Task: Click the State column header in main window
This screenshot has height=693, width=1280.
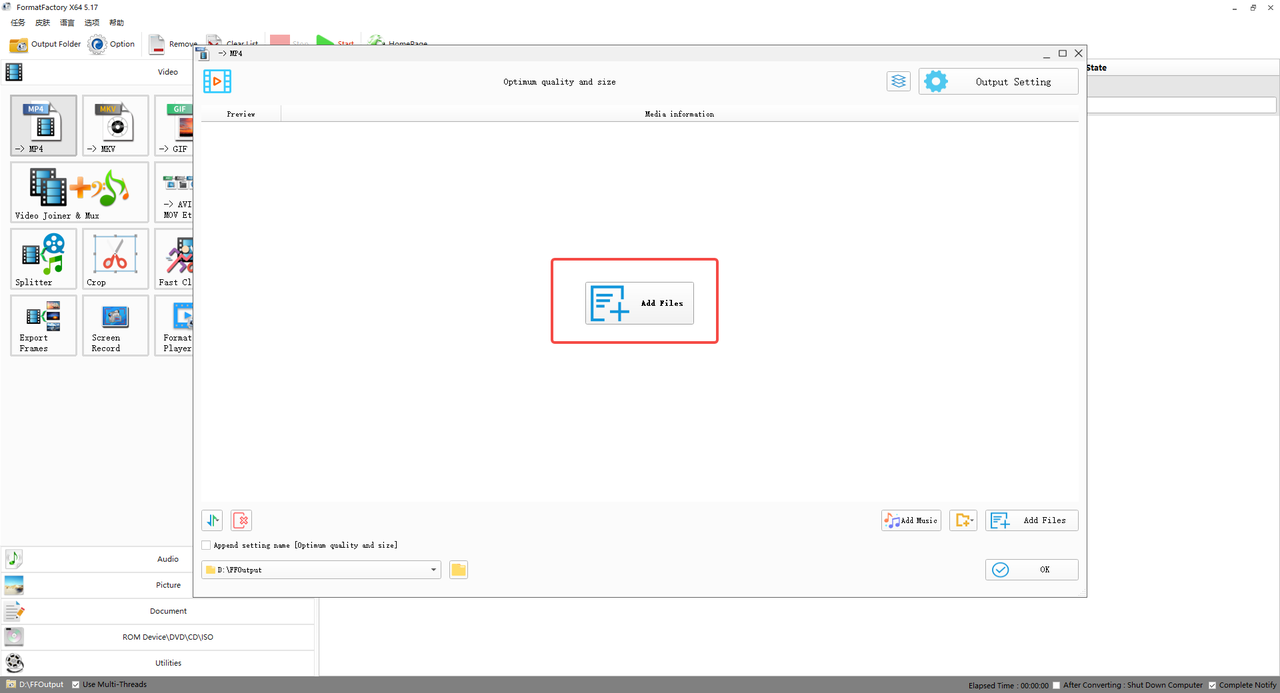Action: [x=1096, y=68]
